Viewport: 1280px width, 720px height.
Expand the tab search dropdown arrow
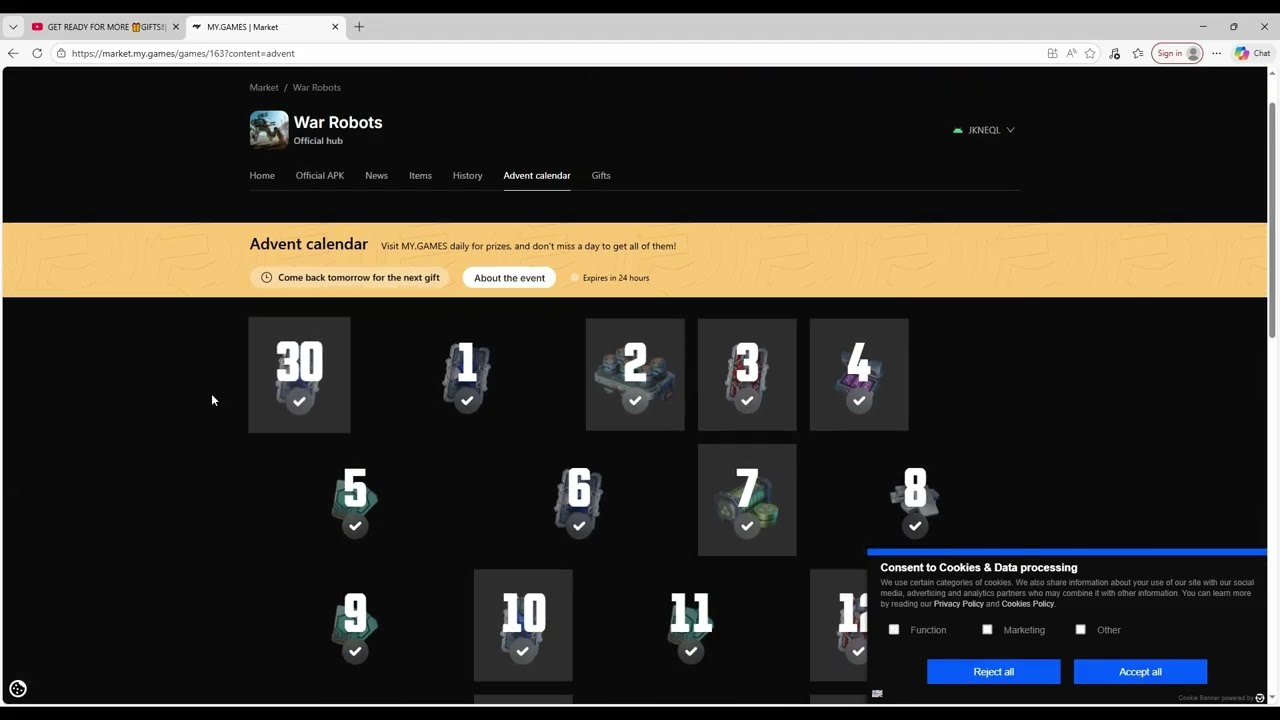13,27
